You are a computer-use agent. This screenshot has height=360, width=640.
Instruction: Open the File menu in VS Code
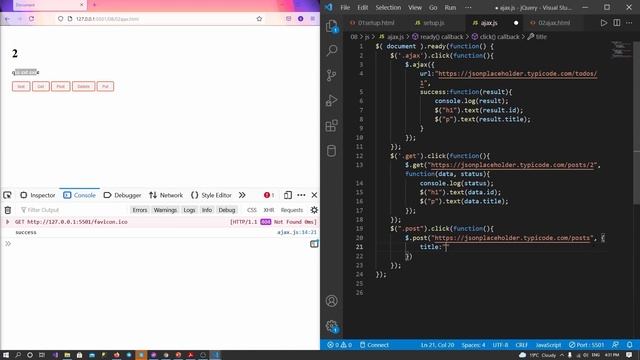(345, 7)
